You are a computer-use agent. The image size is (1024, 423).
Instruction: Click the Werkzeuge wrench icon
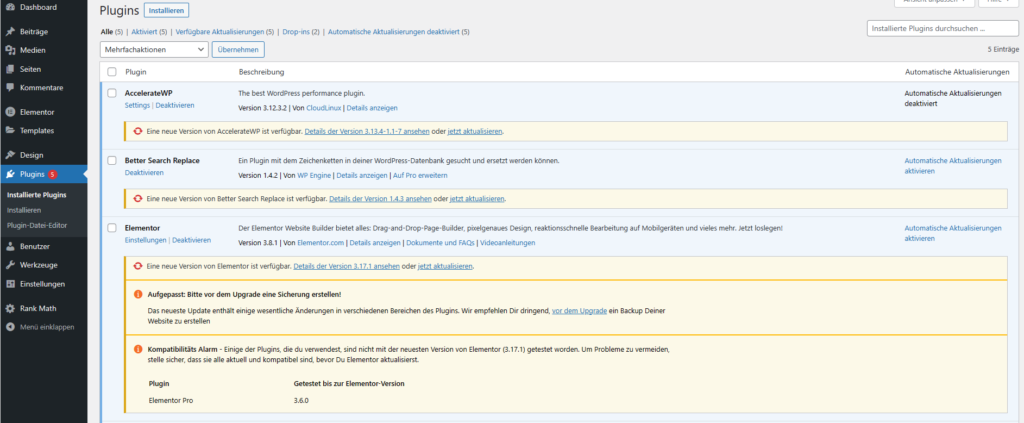(10, 265)
